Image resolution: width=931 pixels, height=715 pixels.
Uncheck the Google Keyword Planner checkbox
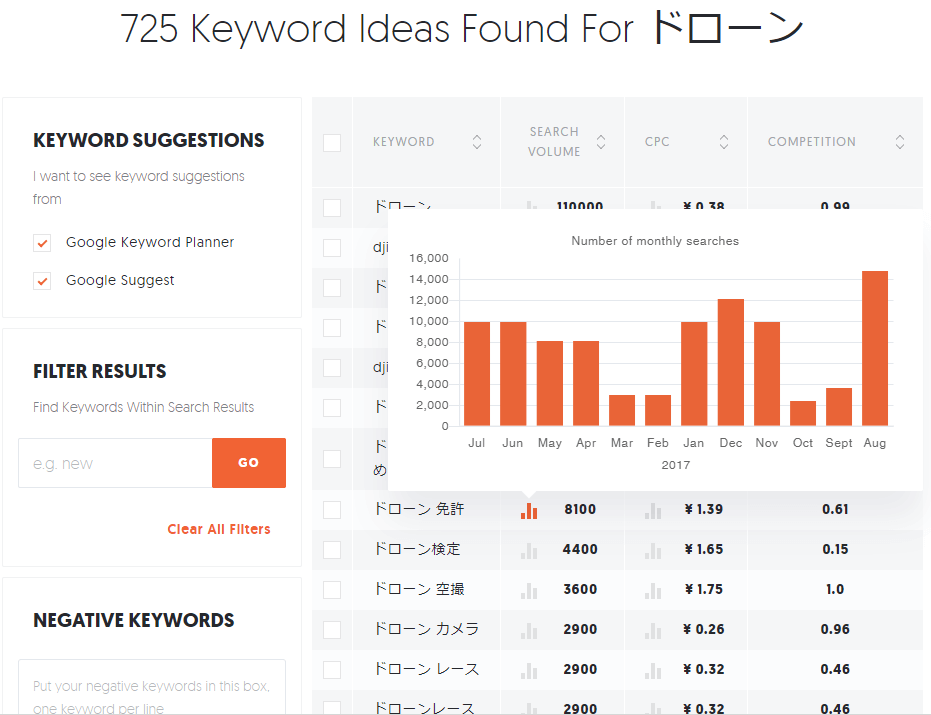pyautogui.click(x=42, y=243)
